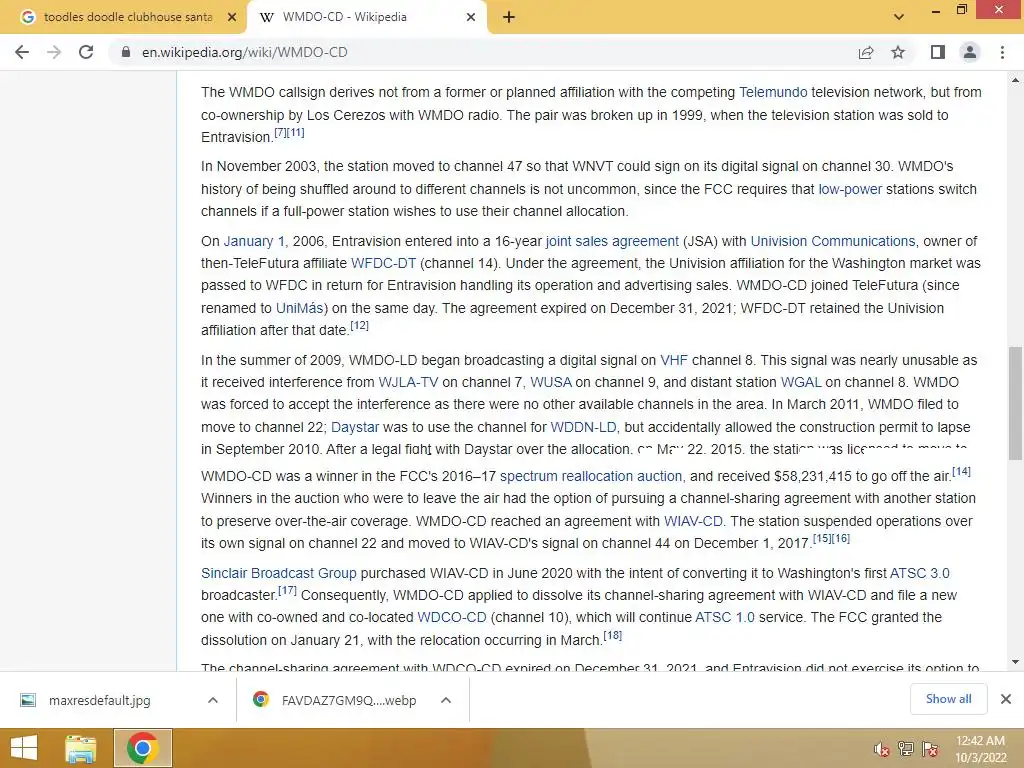This screenshot has width=1024, height=768.
Task: View site security lock info
Action: click(125, 52)
